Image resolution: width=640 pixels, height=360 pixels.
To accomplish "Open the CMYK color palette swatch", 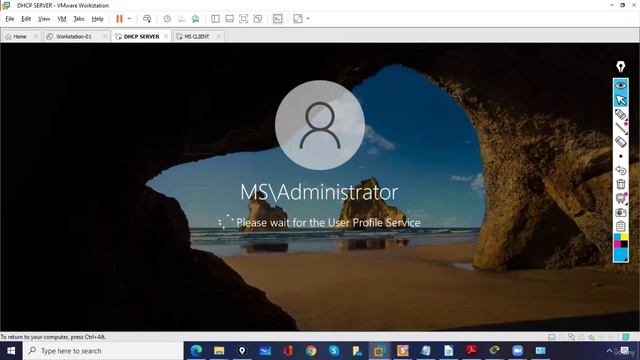I will coord(620,241).
